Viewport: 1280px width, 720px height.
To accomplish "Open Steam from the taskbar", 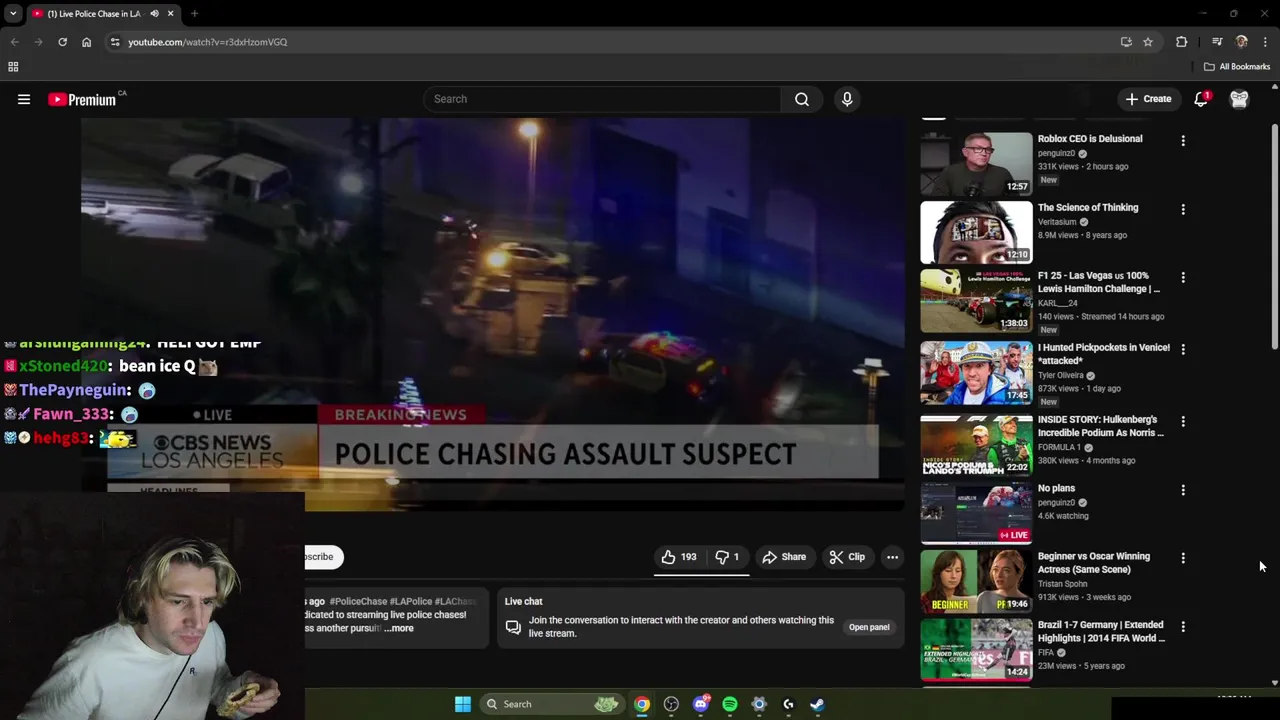I will coord(817,704).
